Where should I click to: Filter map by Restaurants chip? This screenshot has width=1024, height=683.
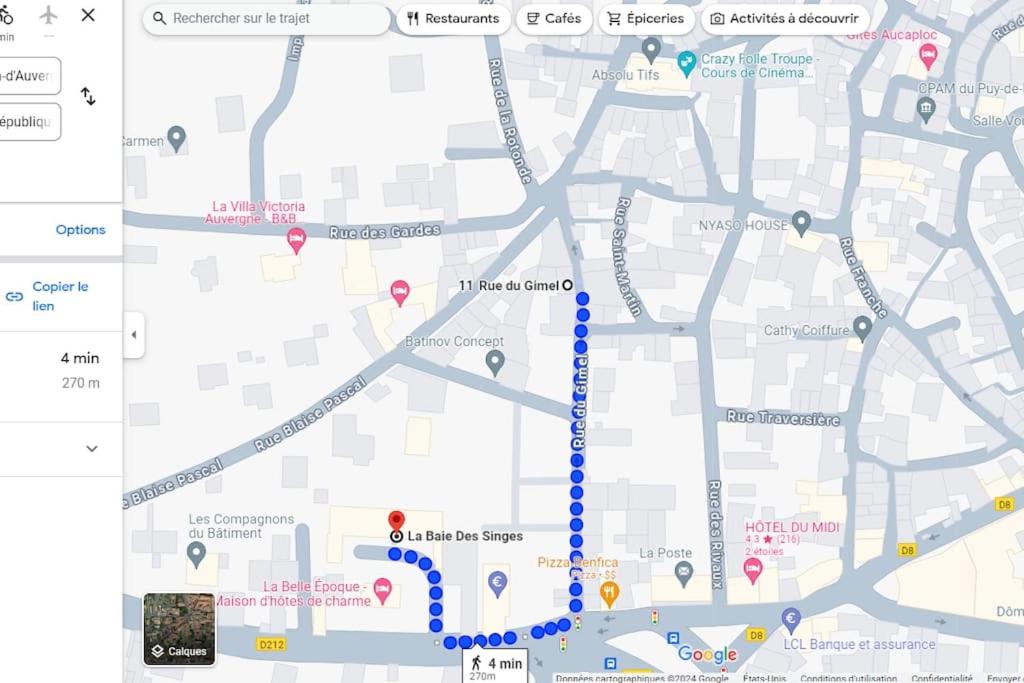click(453, 19)
